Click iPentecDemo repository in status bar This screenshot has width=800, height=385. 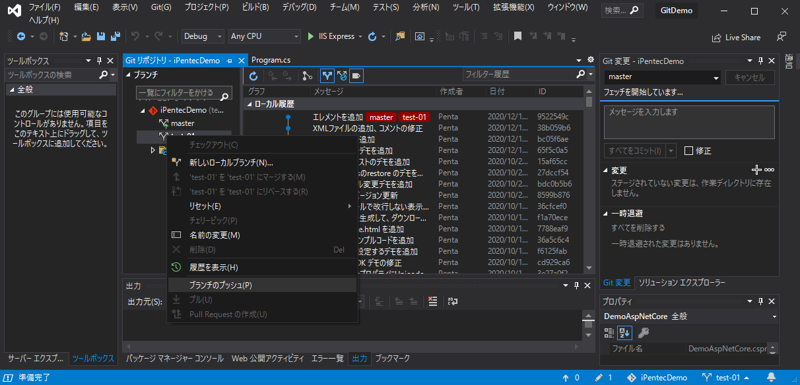[x=658, y=378]
